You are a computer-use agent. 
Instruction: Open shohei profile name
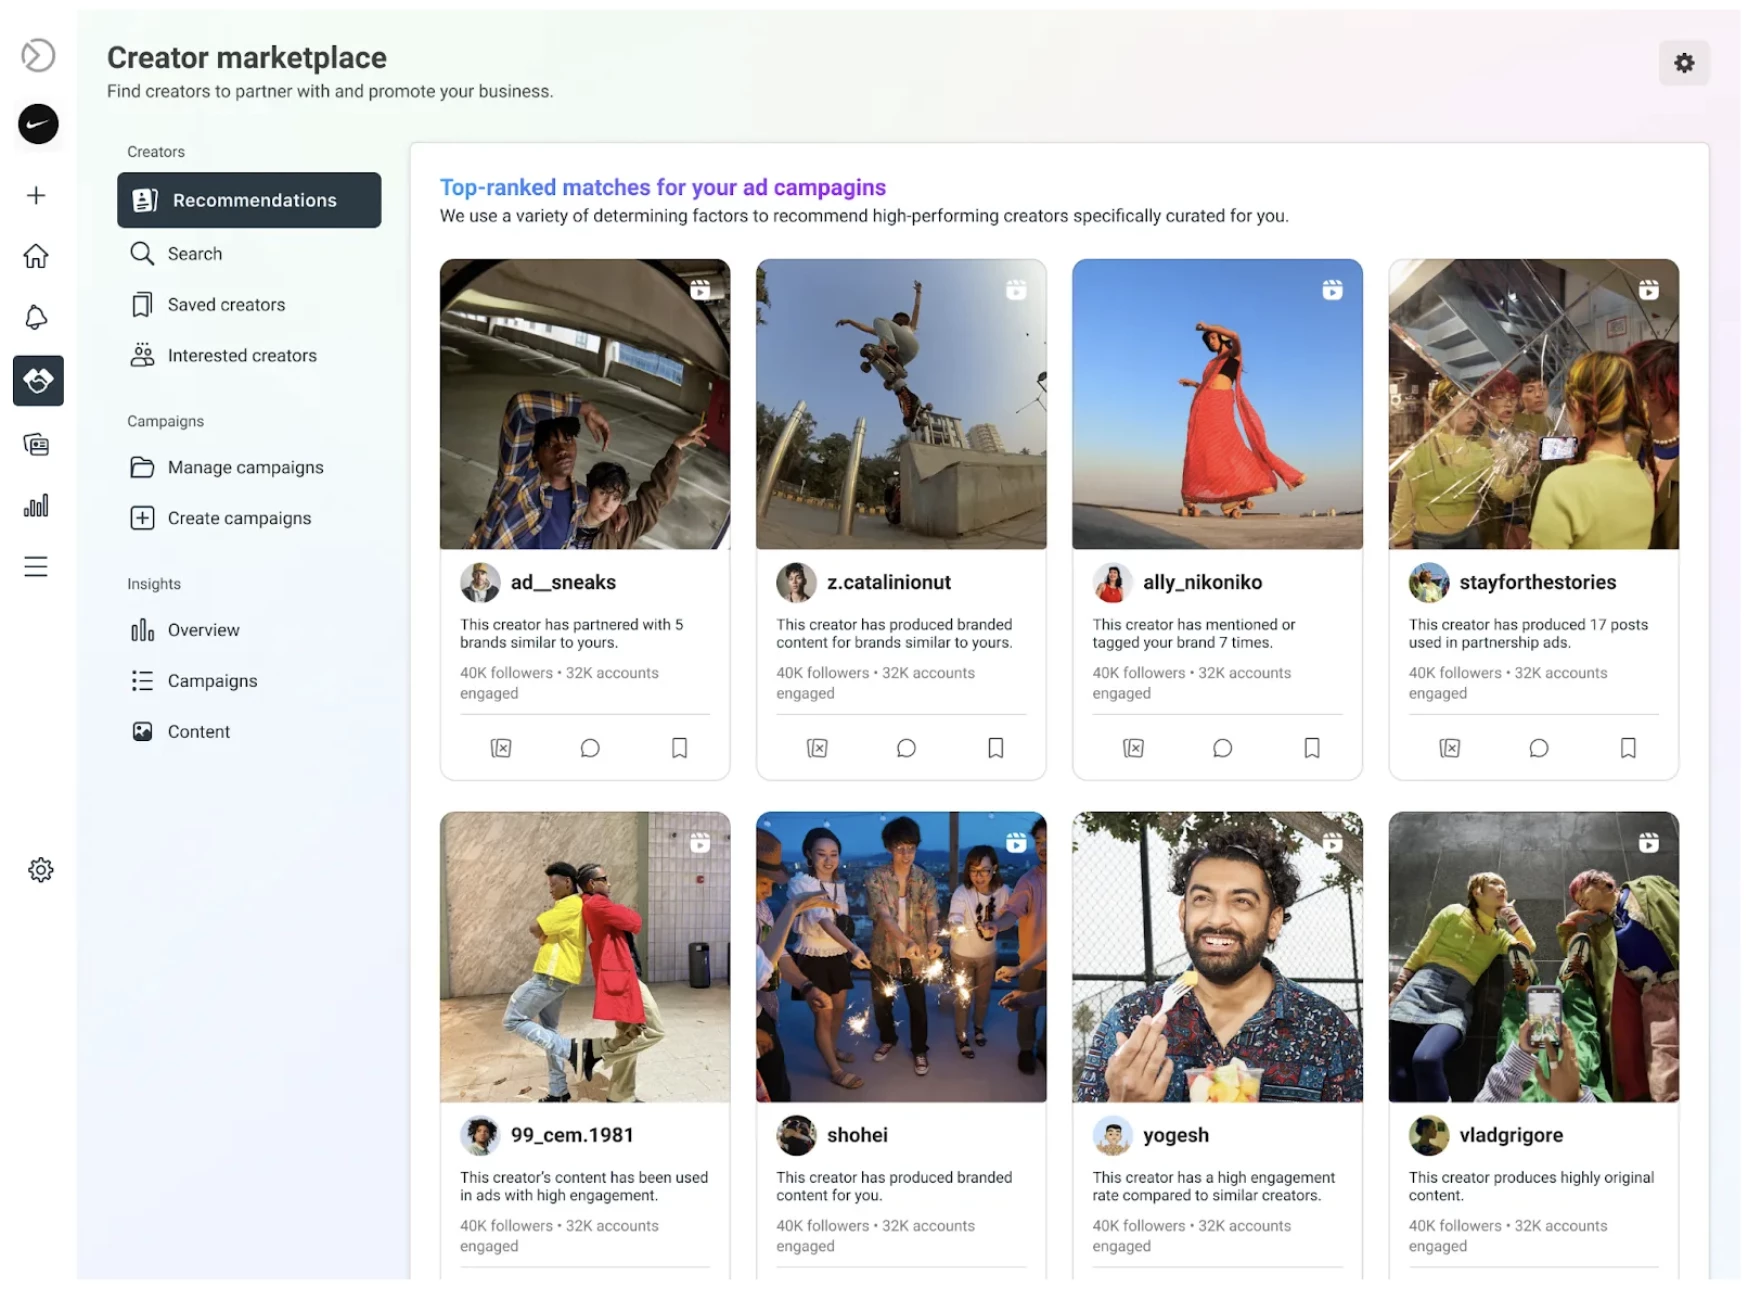857,1135
